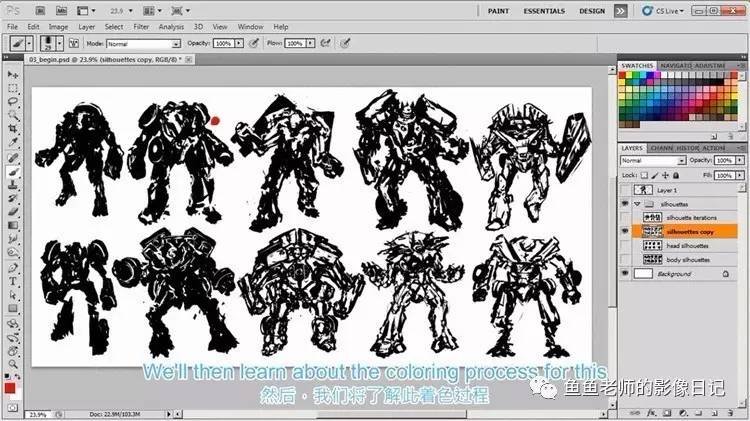Hide the silhouettes copy layer
Screen dimensions: 750x421
pos(625,232)
